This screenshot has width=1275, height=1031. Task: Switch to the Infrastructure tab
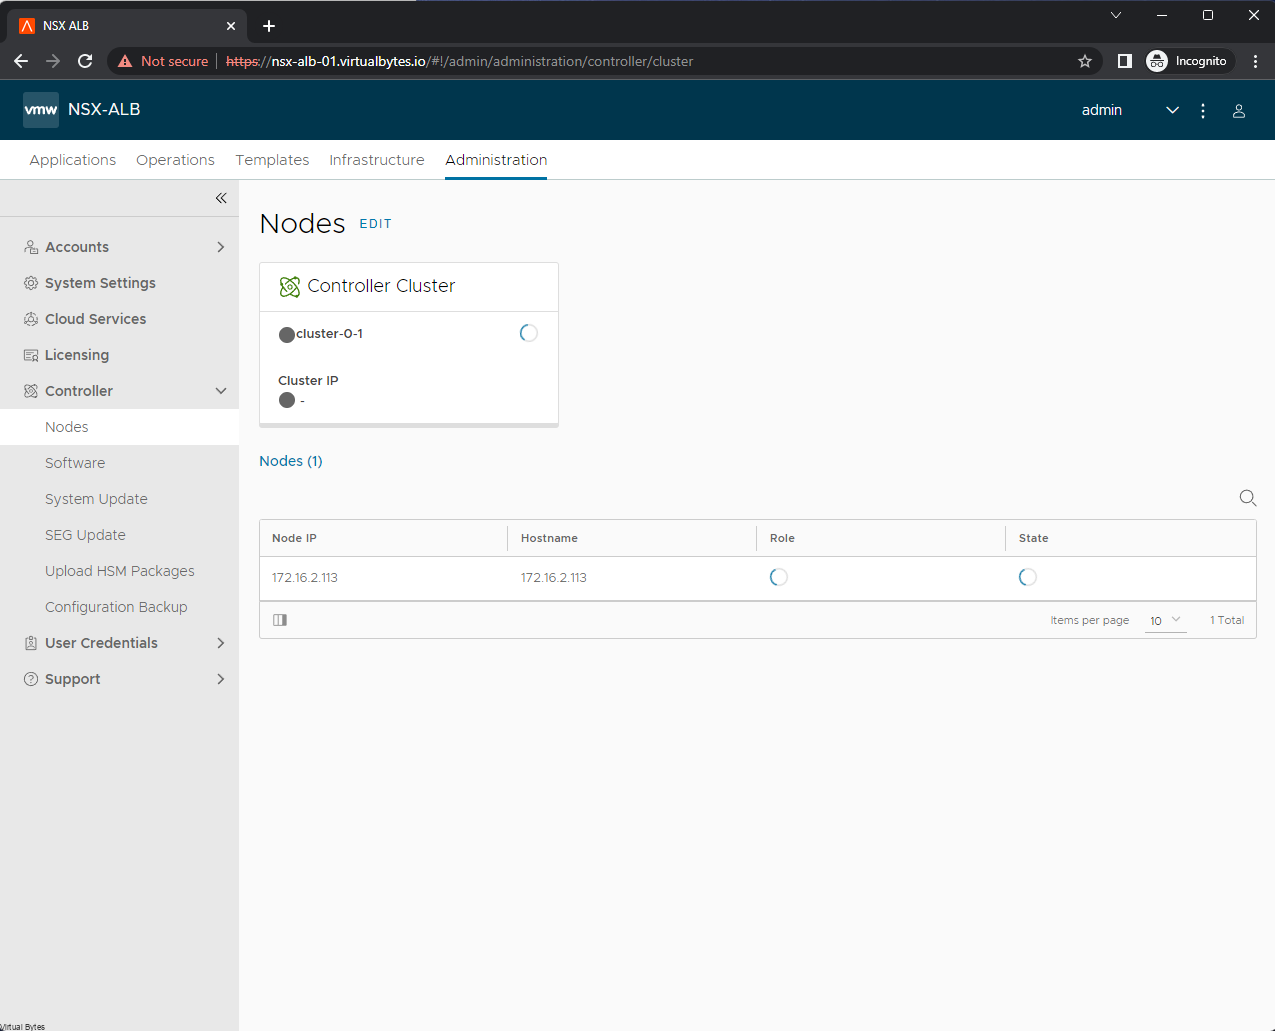pyautogui.click(x=377, y=160)
